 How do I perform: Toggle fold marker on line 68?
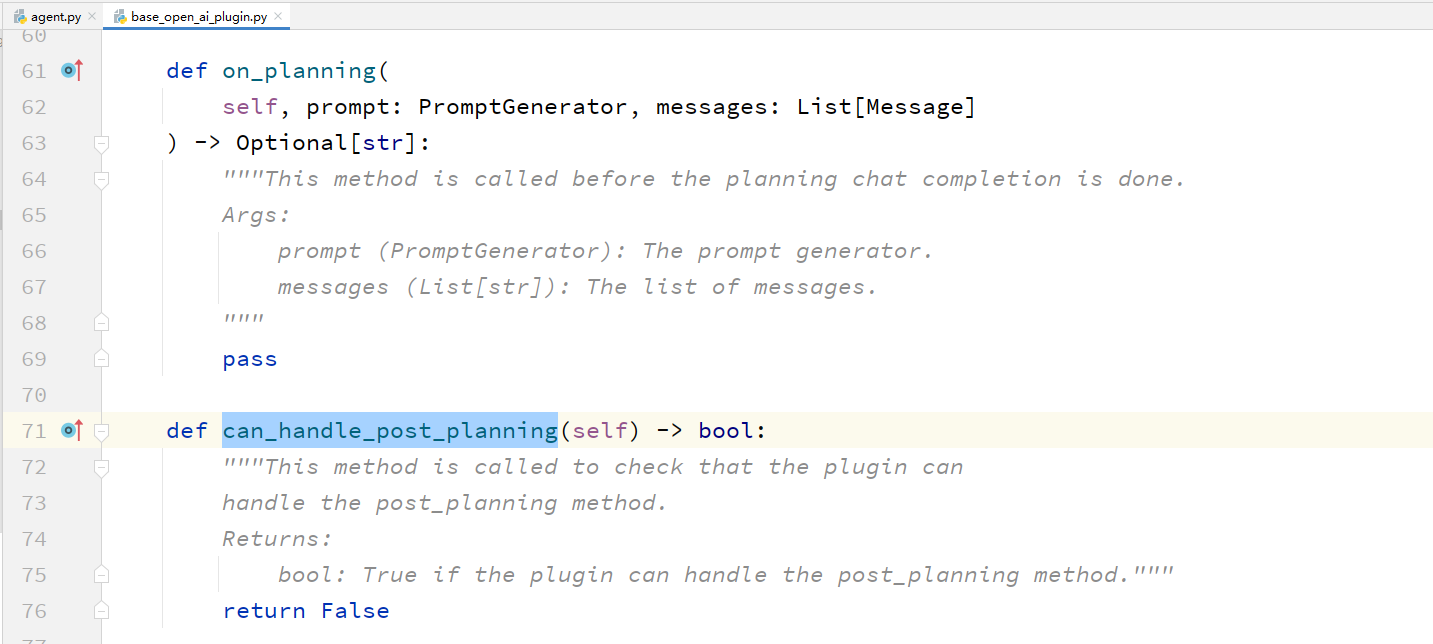(101, 323)
